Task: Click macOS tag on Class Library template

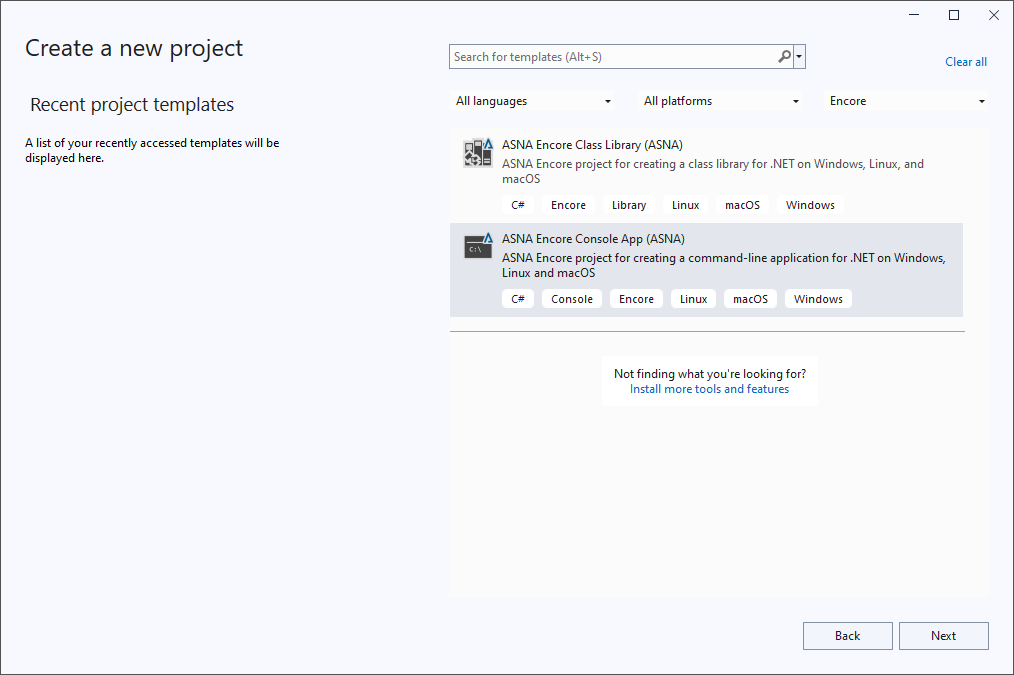Action: pos(742,205)
